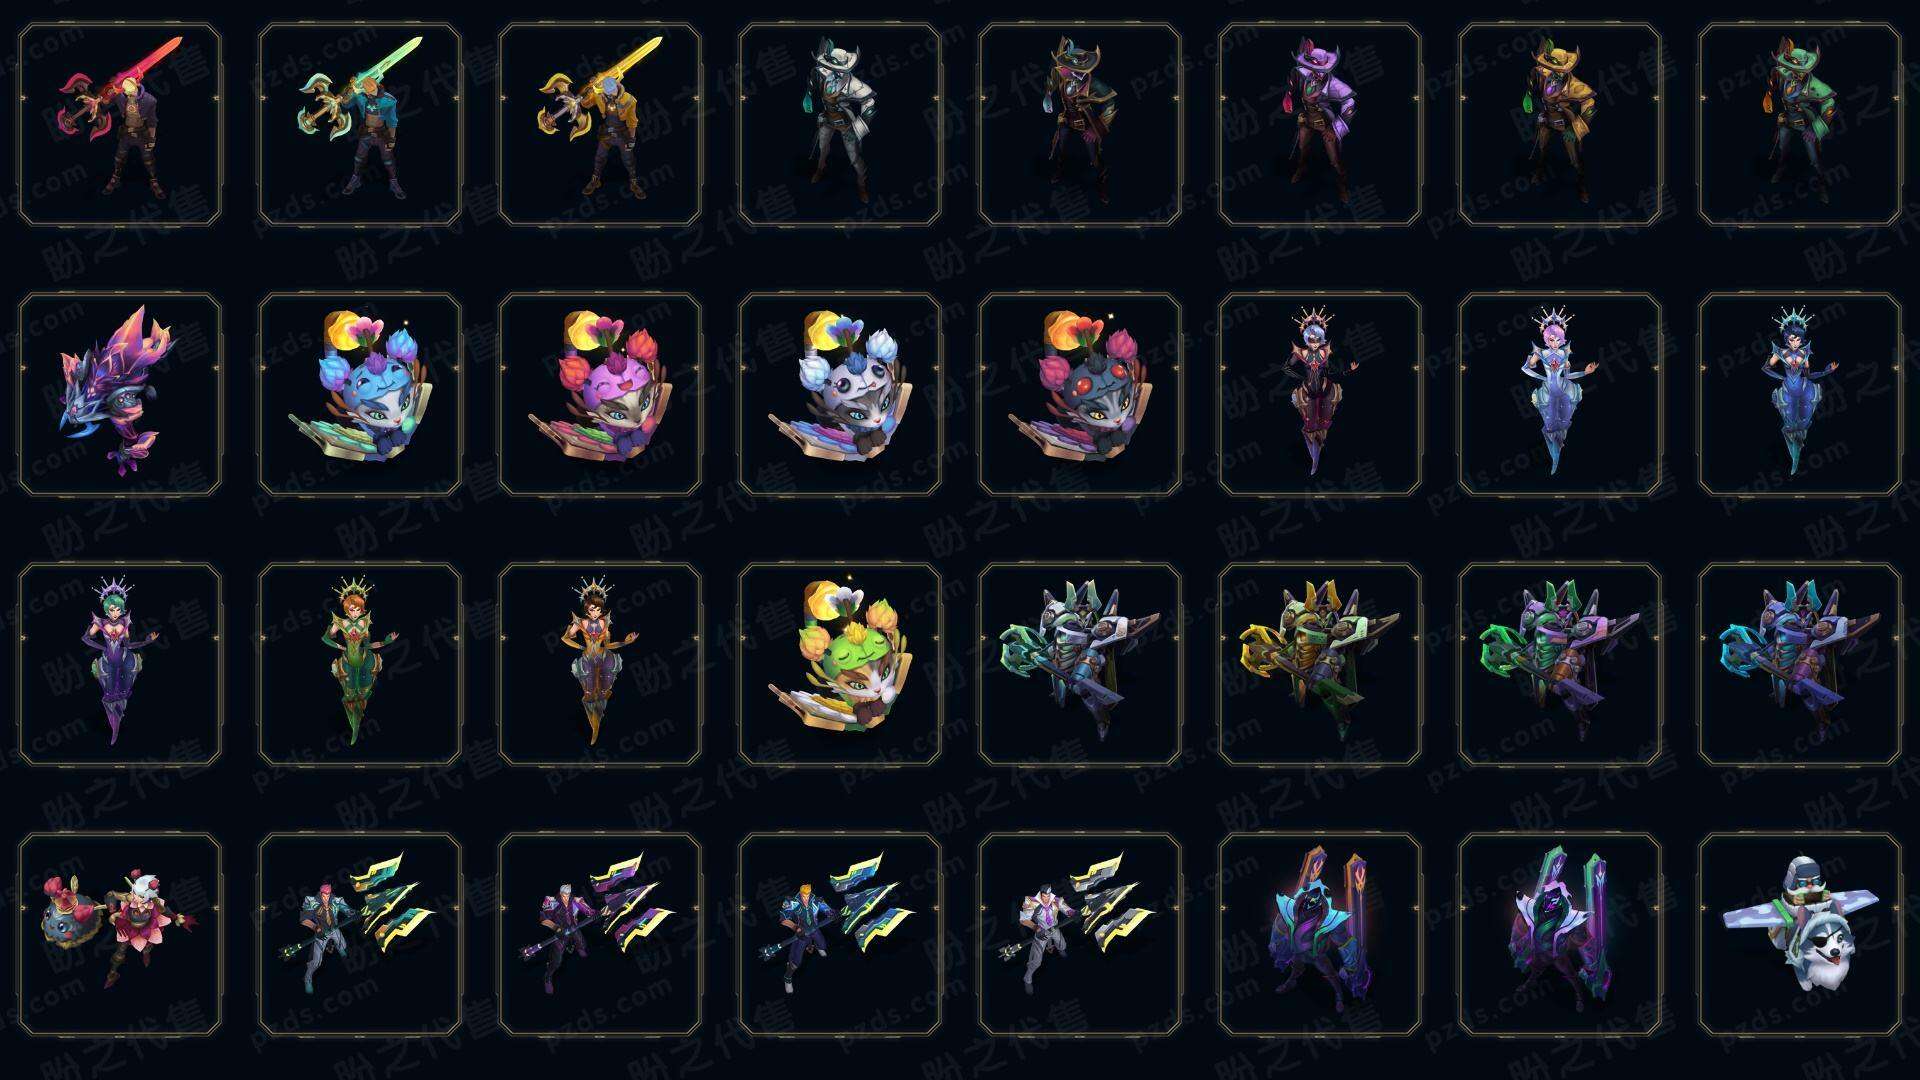
Task: Select the teal-green greatsword chroma skin
Action: (360, 124)
